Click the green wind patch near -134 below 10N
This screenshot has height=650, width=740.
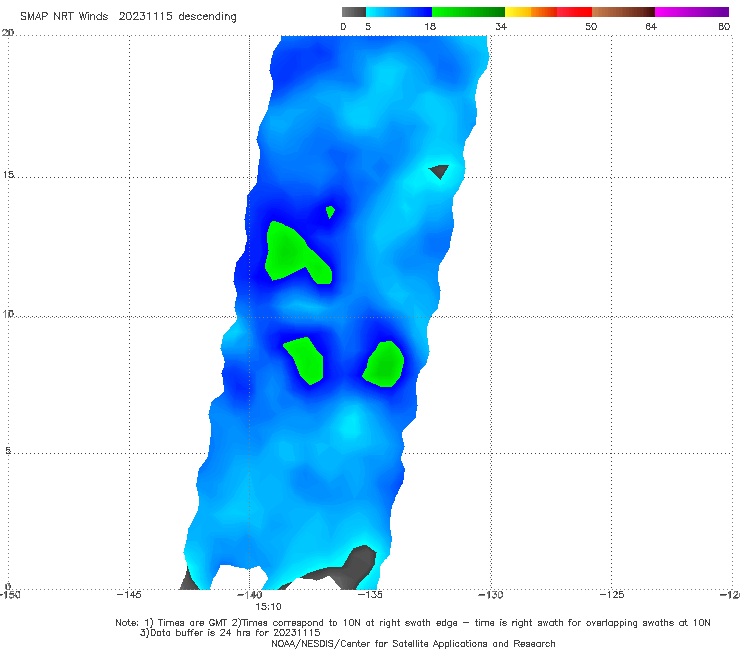click(x=384, y=364)
